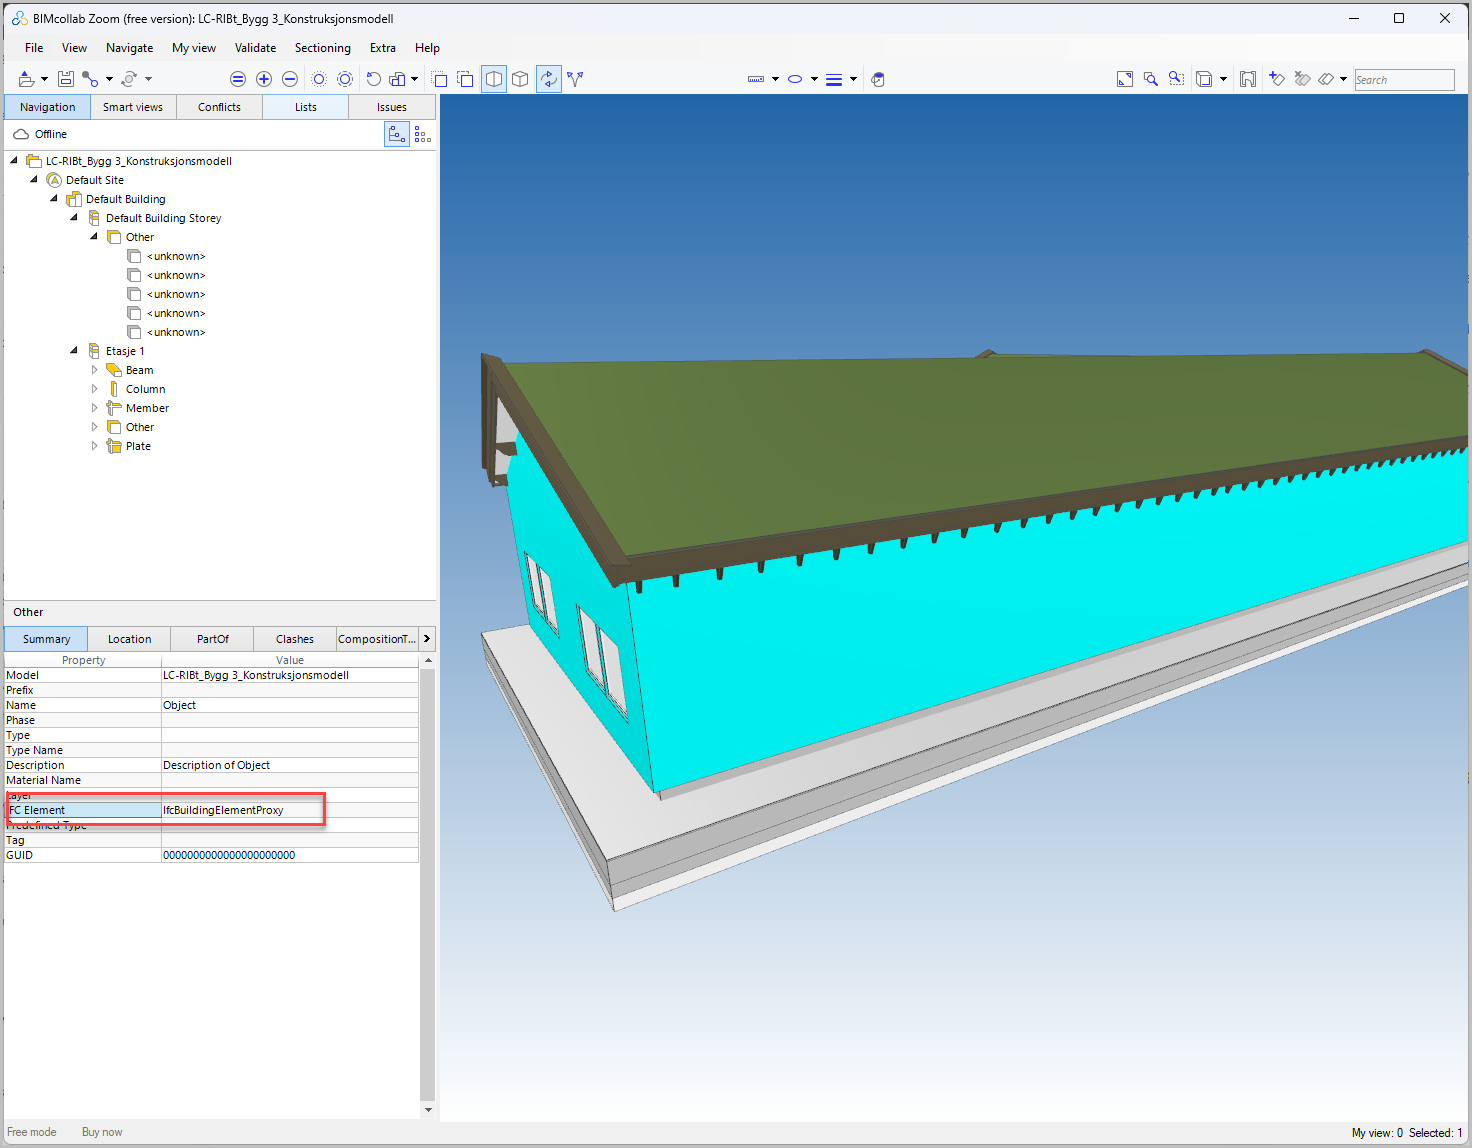Click the fly-through navigation mode icon

(x=575, y=79)
